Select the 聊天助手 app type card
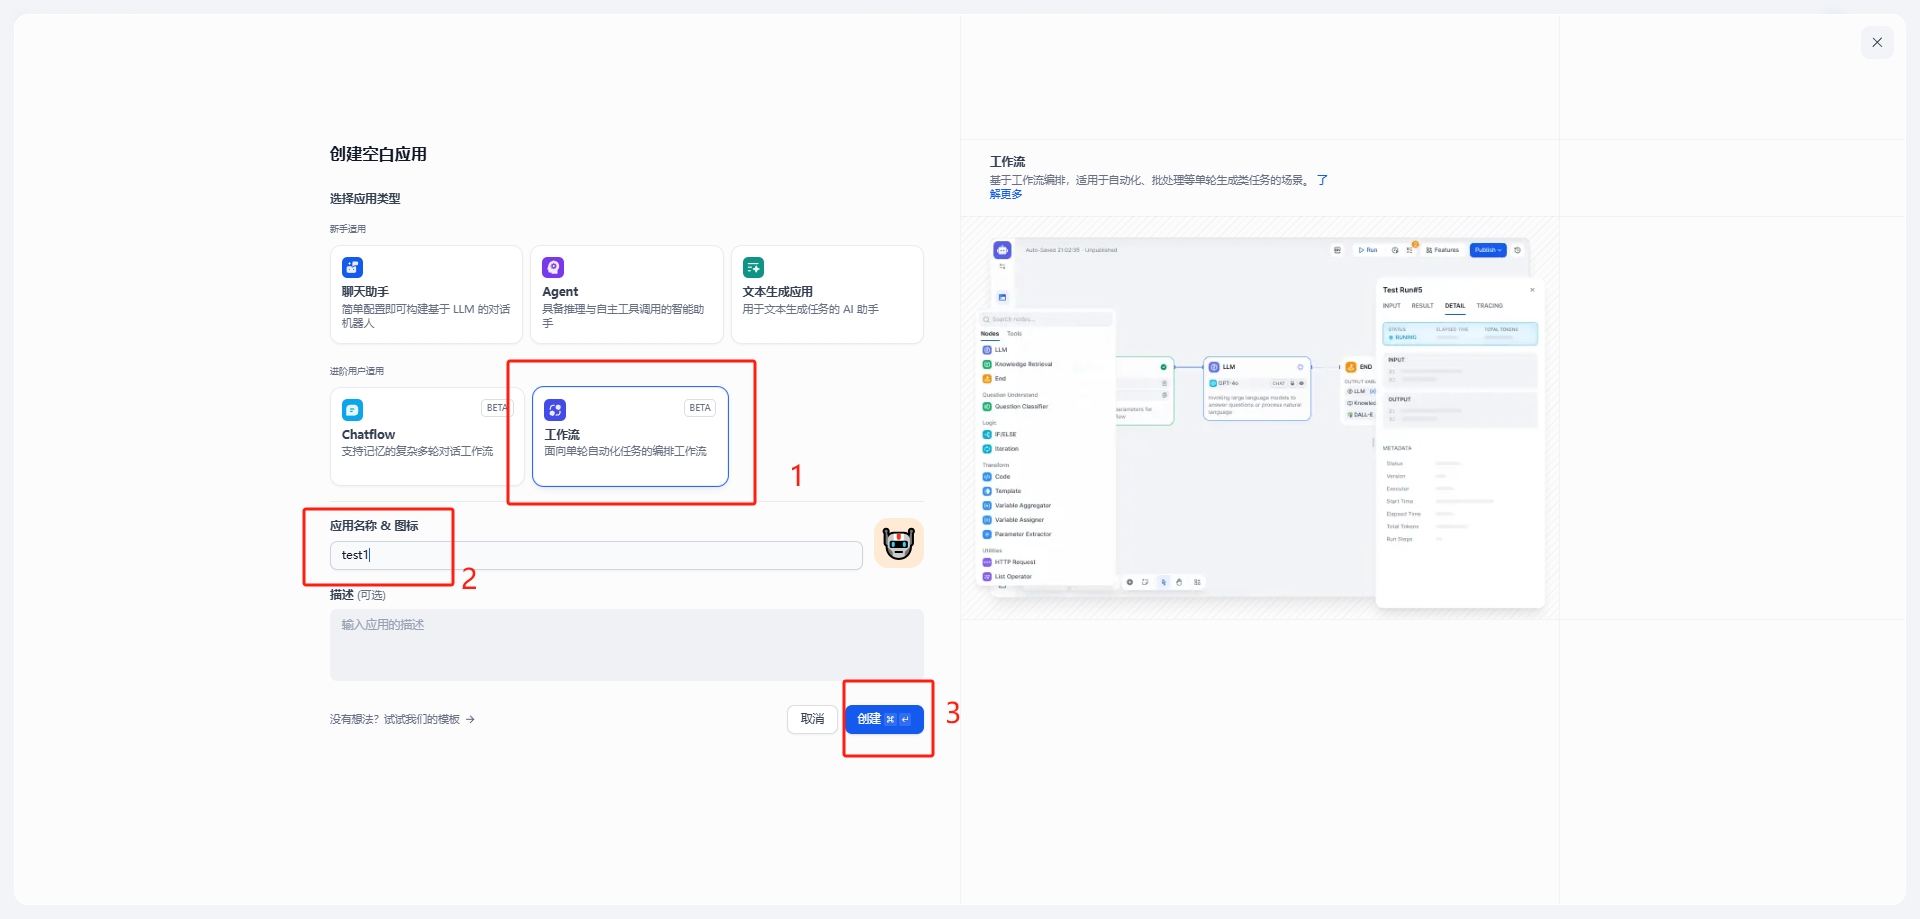Viewport: 1920px width, 919px height. 426,295
